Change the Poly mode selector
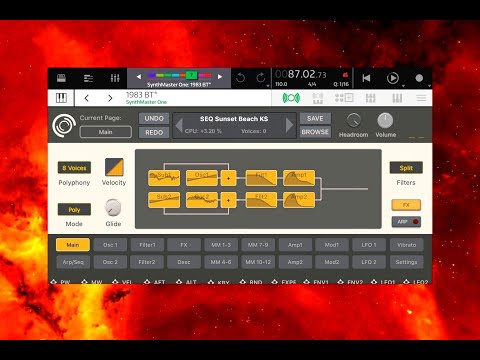This screenshot has height=360, width=480. (x=74, y=209)
